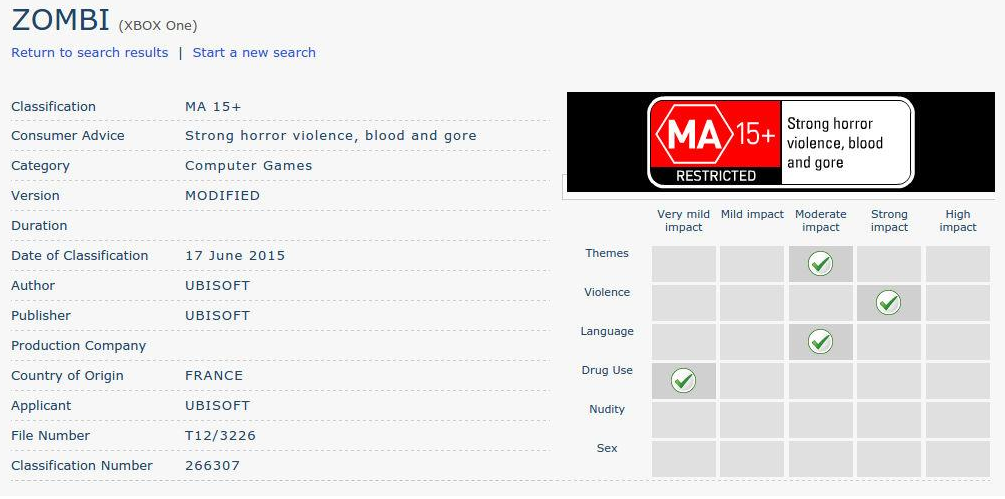
Task: Click the Very mild impact column header
Action: click(683, 220)
